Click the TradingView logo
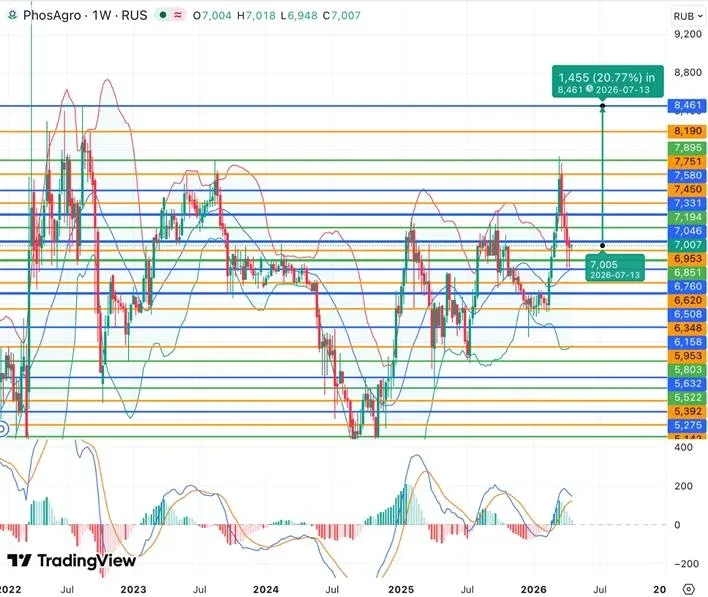 [71, 562]
